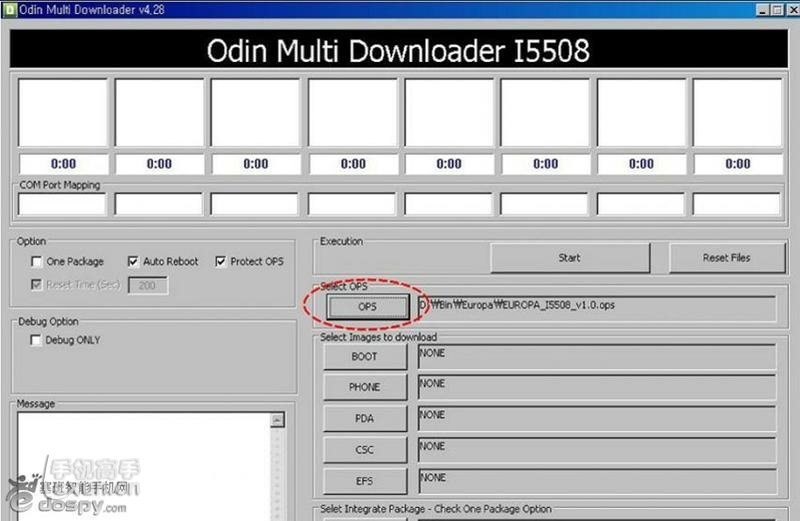Enable the One Package checkbox
Screen dimensions: 800x521
(x=35, y=262)
